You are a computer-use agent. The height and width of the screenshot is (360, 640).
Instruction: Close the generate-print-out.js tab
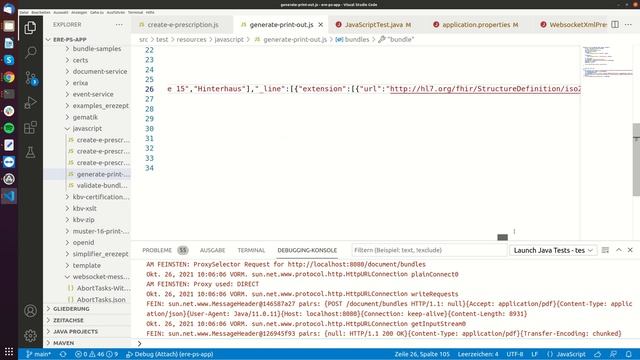click(321, 24)
